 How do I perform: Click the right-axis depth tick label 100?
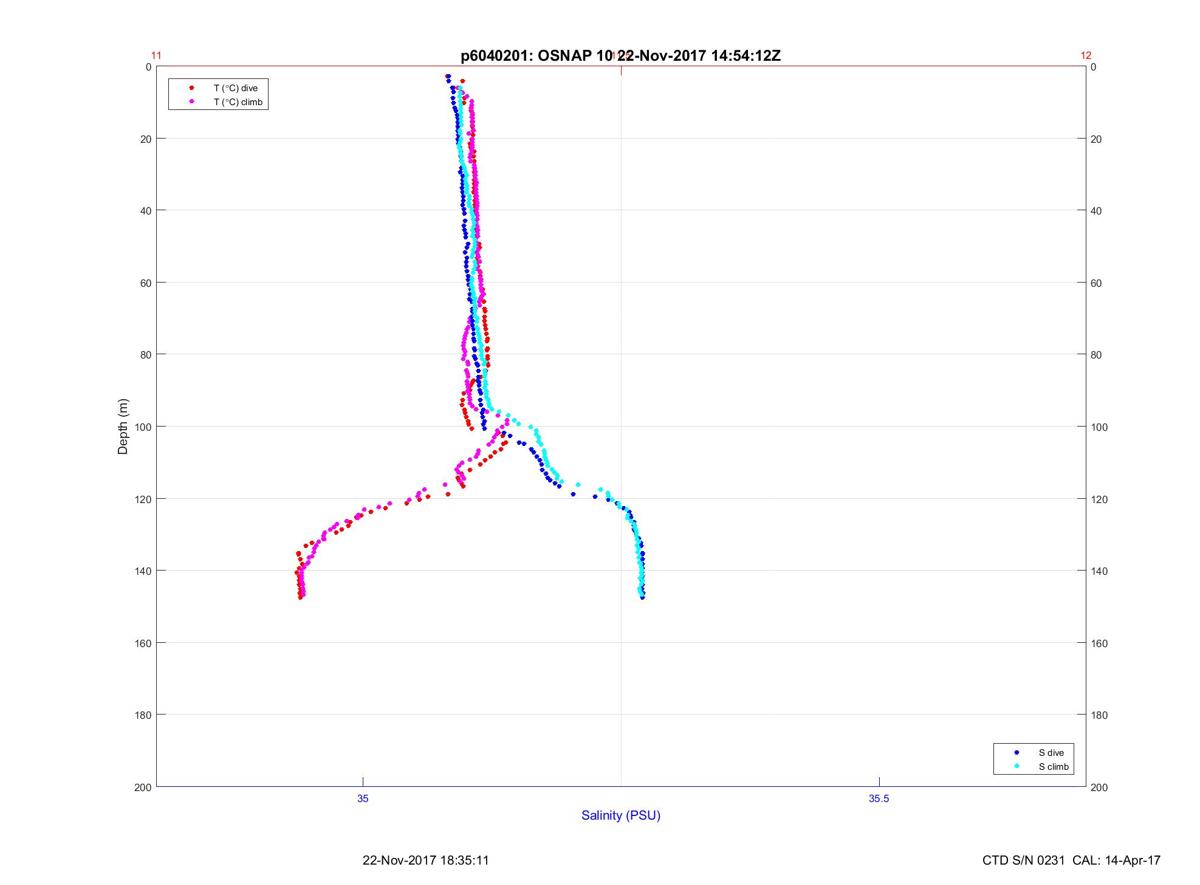[1099, 427]
